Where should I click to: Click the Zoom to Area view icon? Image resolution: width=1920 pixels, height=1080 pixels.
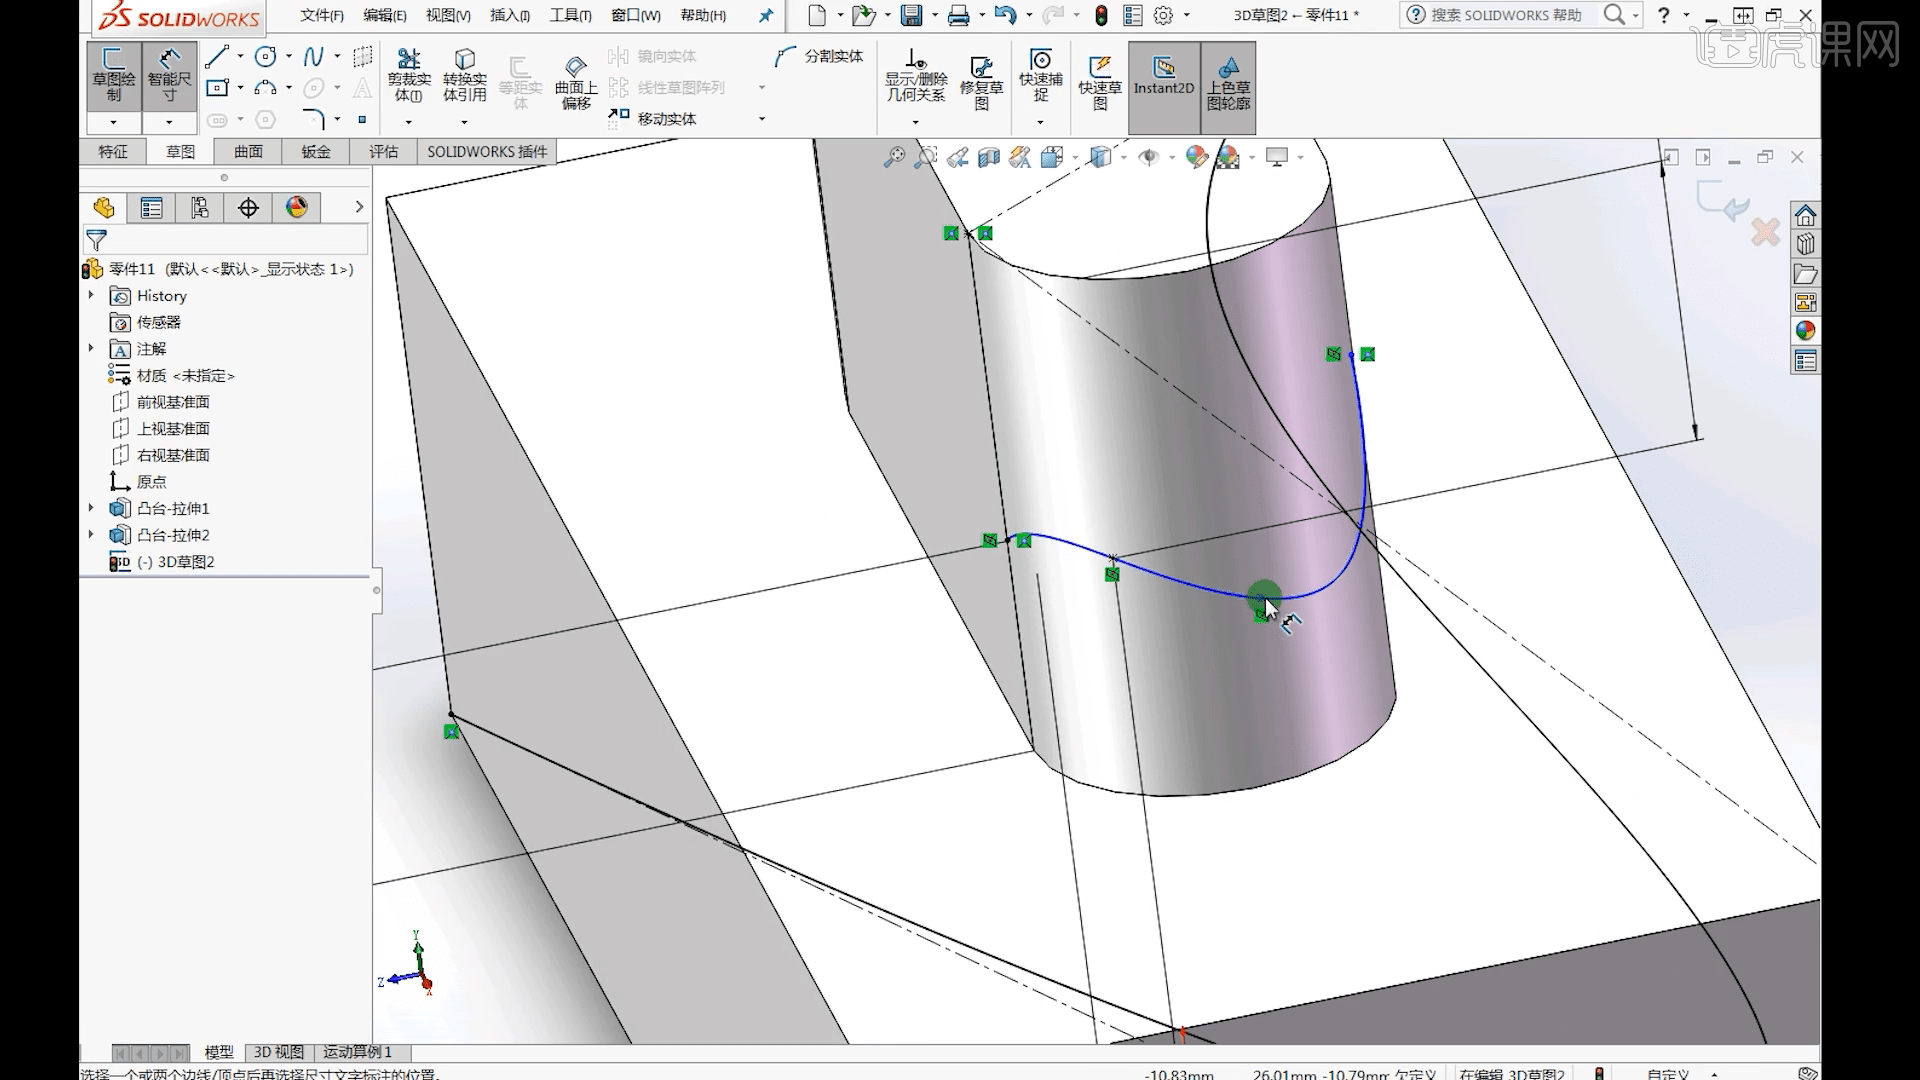(x=926, y=157)
